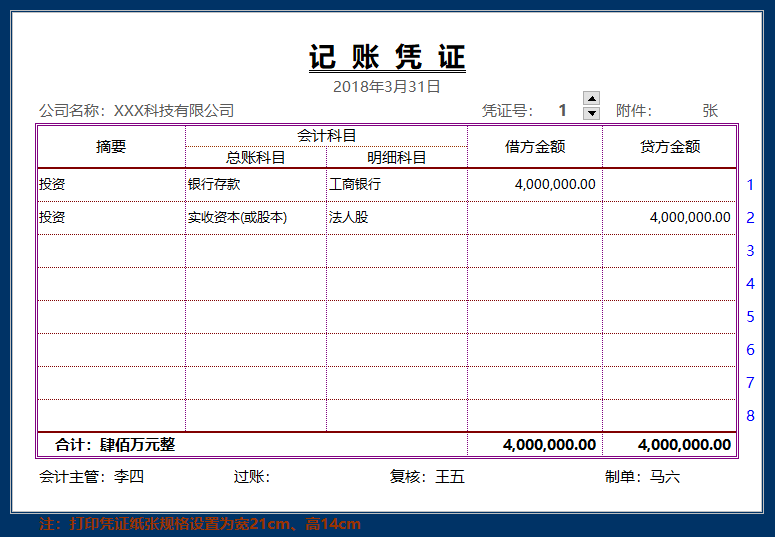
Task: Select the date 2018年3月31日
Action: (387, 87)
